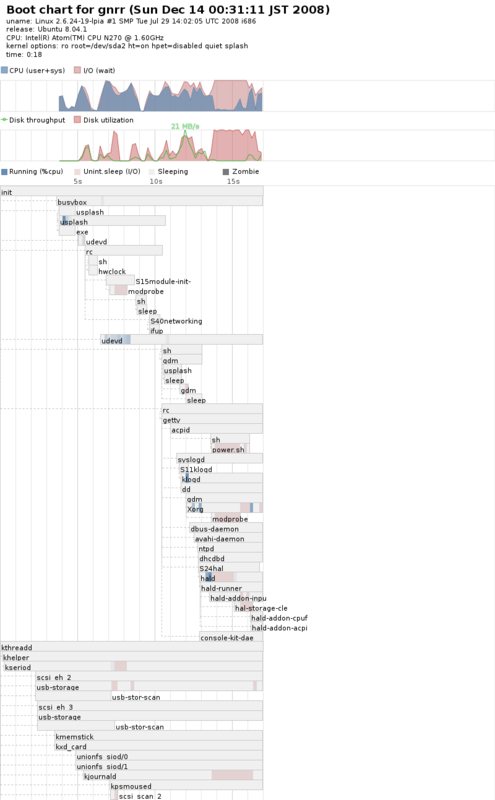
Task: Click the CPU Intel Atom N270 line
Action: 85,38
